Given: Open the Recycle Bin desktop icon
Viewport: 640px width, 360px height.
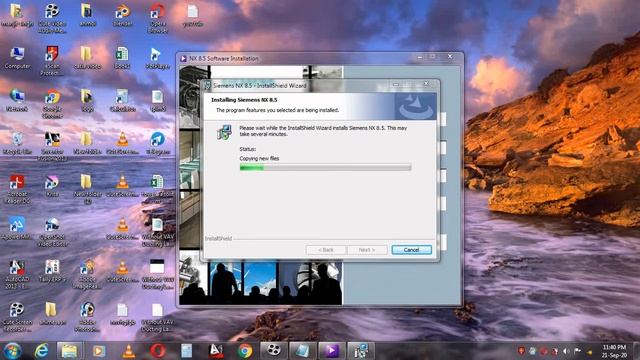Looking at the screenshot, I should (17, 143).
